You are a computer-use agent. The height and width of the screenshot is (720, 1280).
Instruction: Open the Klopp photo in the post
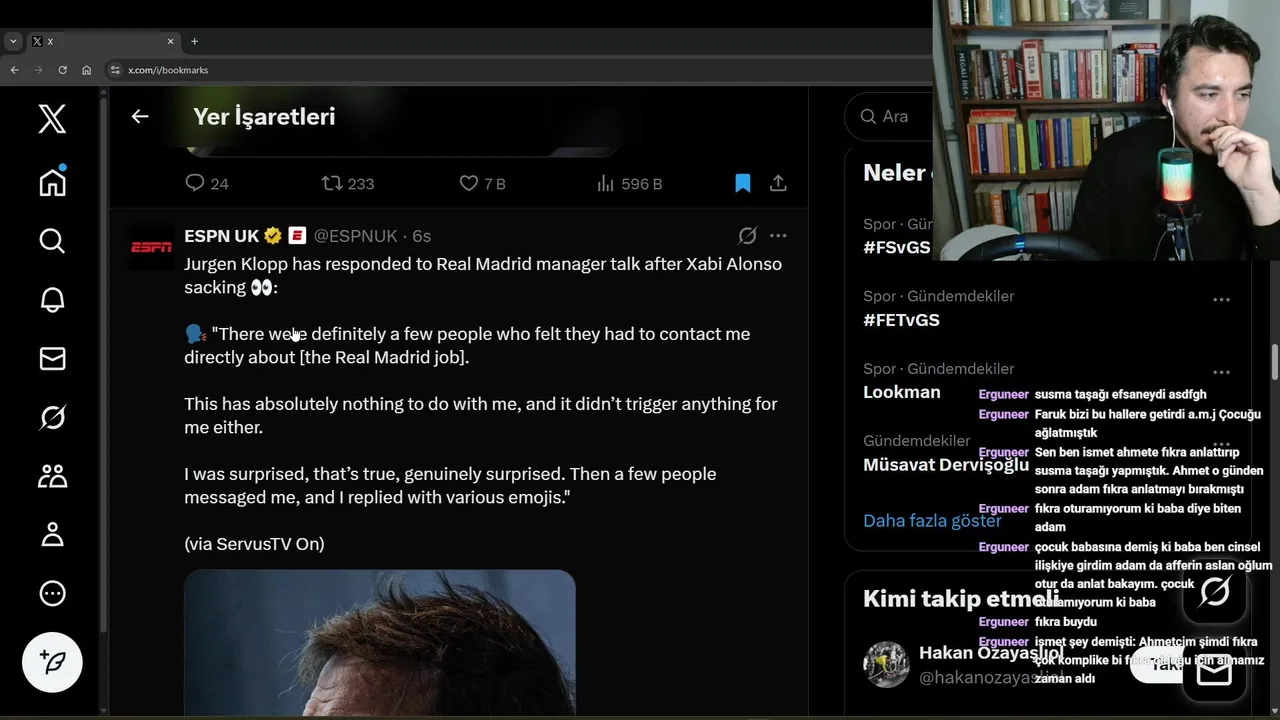[x=380, y=642]
